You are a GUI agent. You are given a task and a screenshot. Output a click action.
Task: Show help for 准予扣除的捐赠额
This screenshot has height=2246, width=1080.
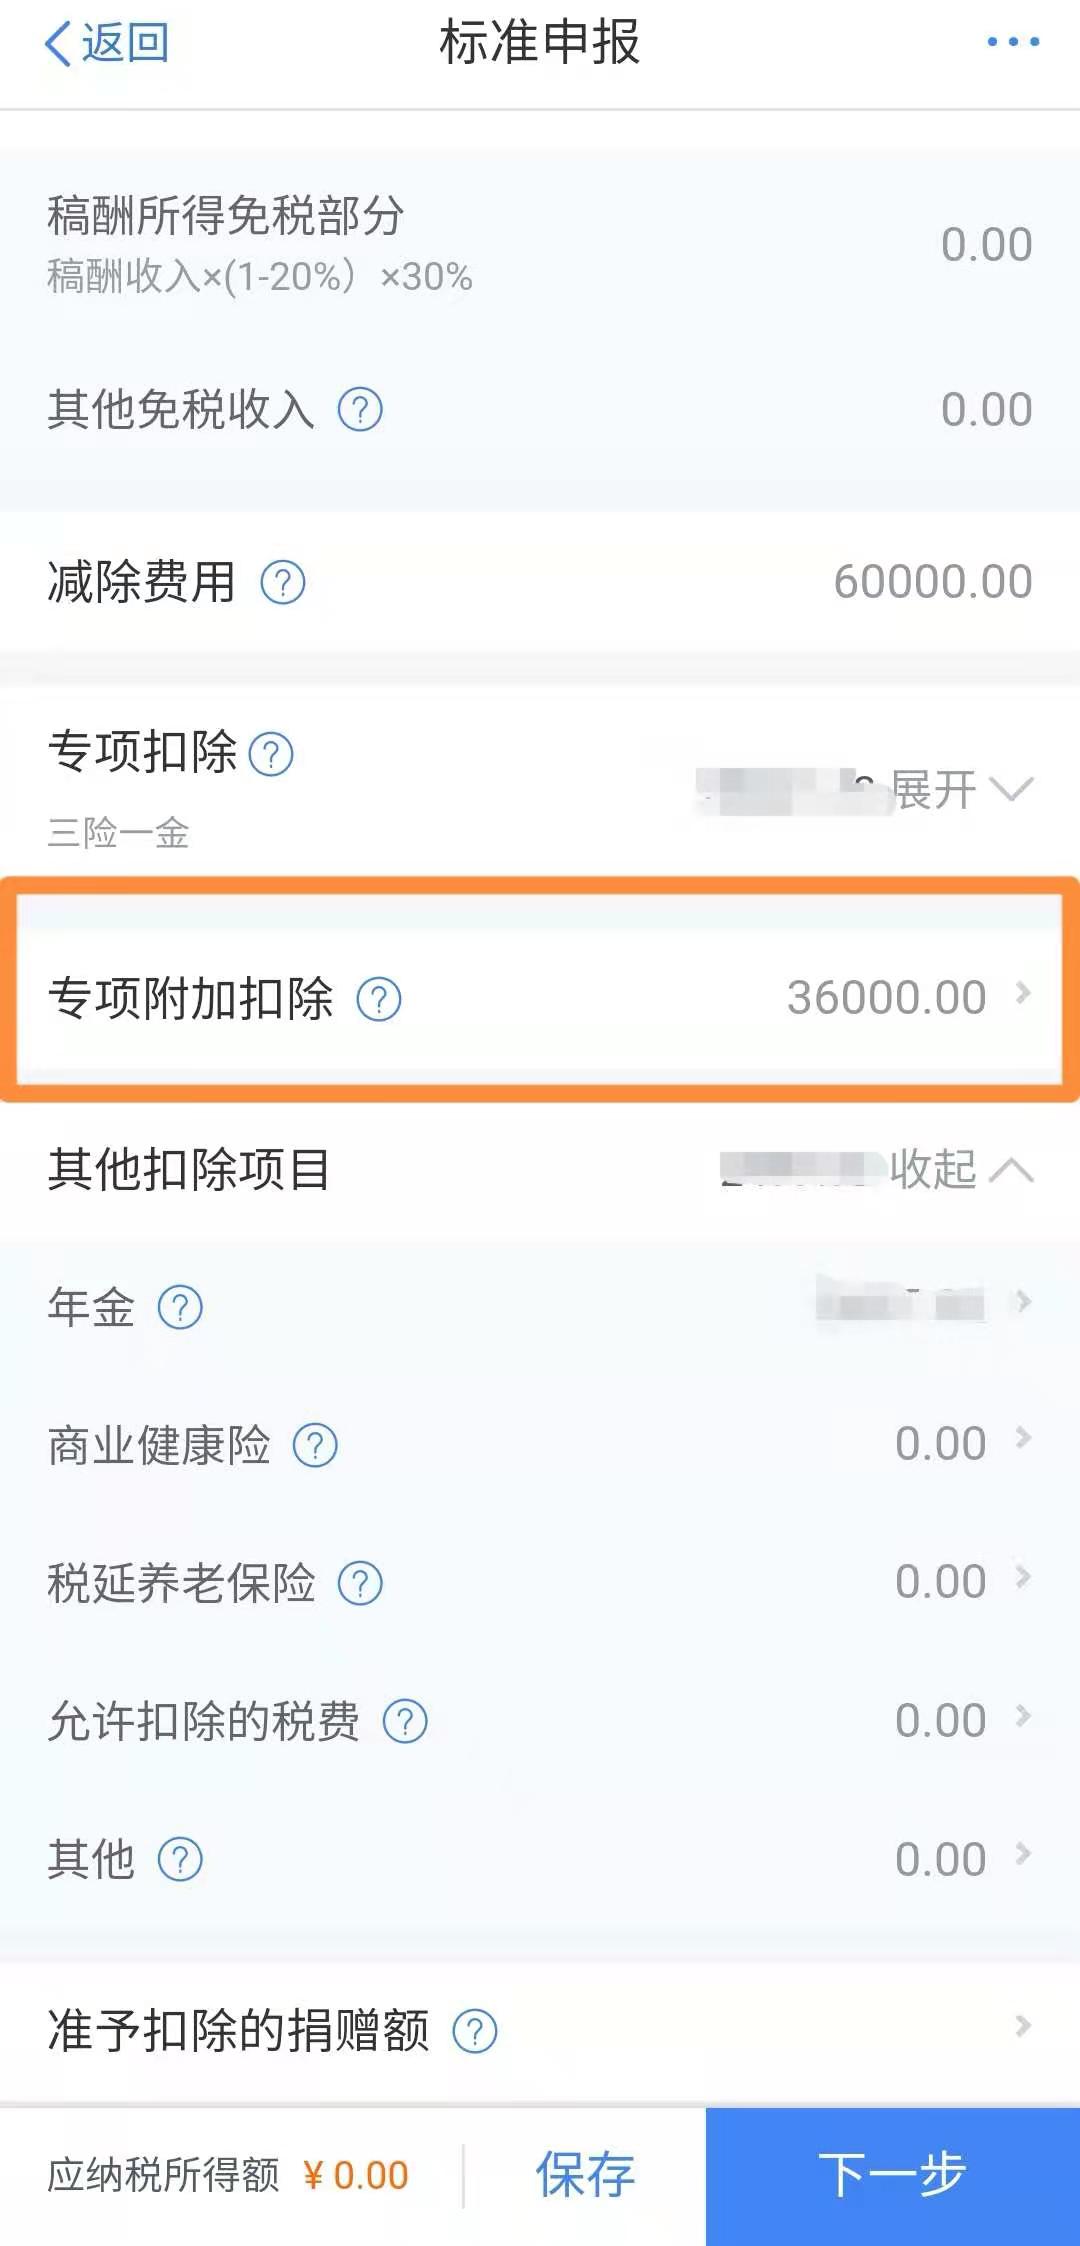(x=475, y=2031)
